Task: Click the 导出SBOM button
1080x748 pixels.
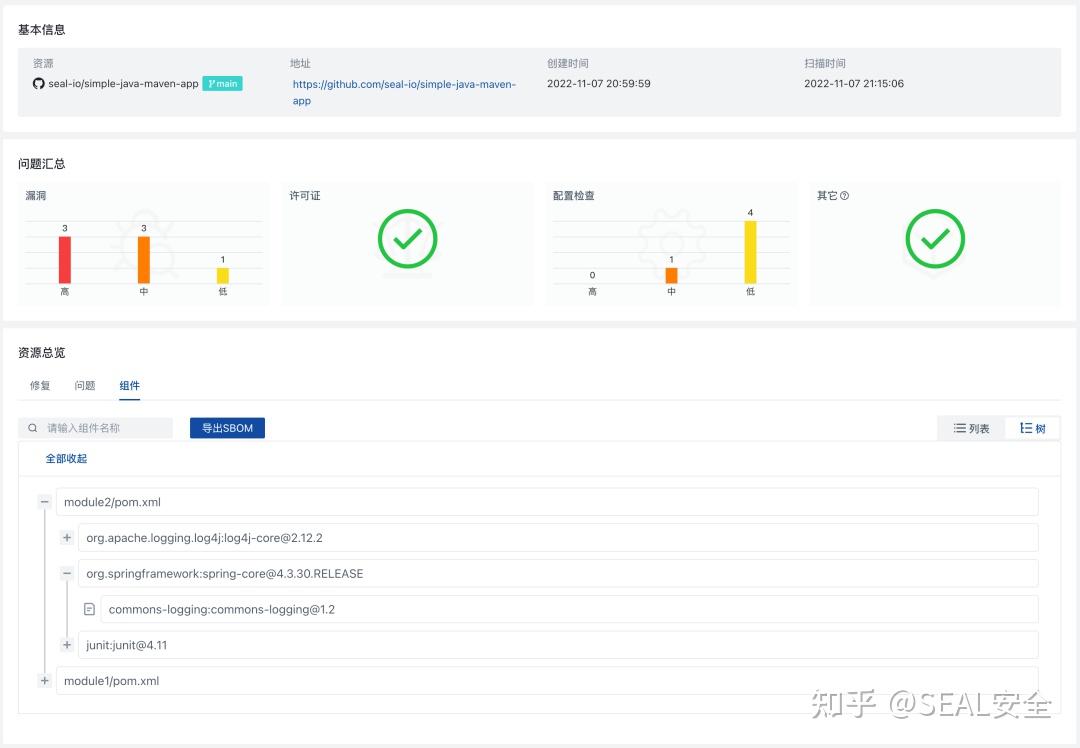Action: (x=227, y=427)
